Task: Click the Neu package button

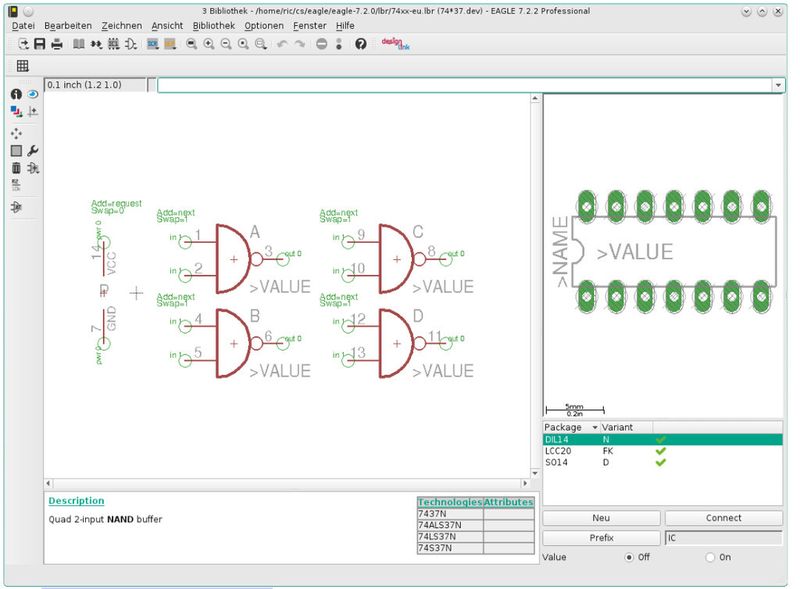Action: [x=601, y=518]
